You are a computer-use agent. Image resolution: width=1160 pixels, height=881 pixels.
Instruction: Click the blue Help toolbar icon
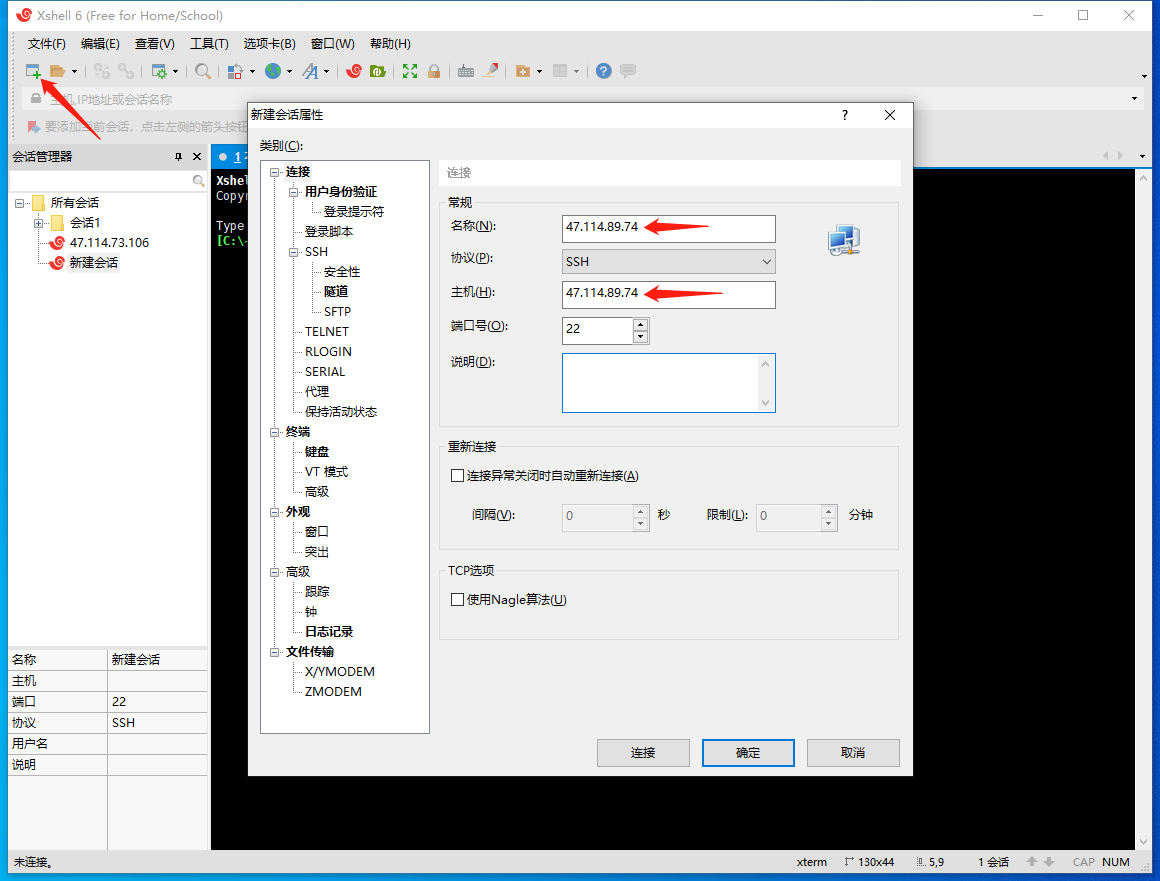pyautogui.click(x=602, y=71)
